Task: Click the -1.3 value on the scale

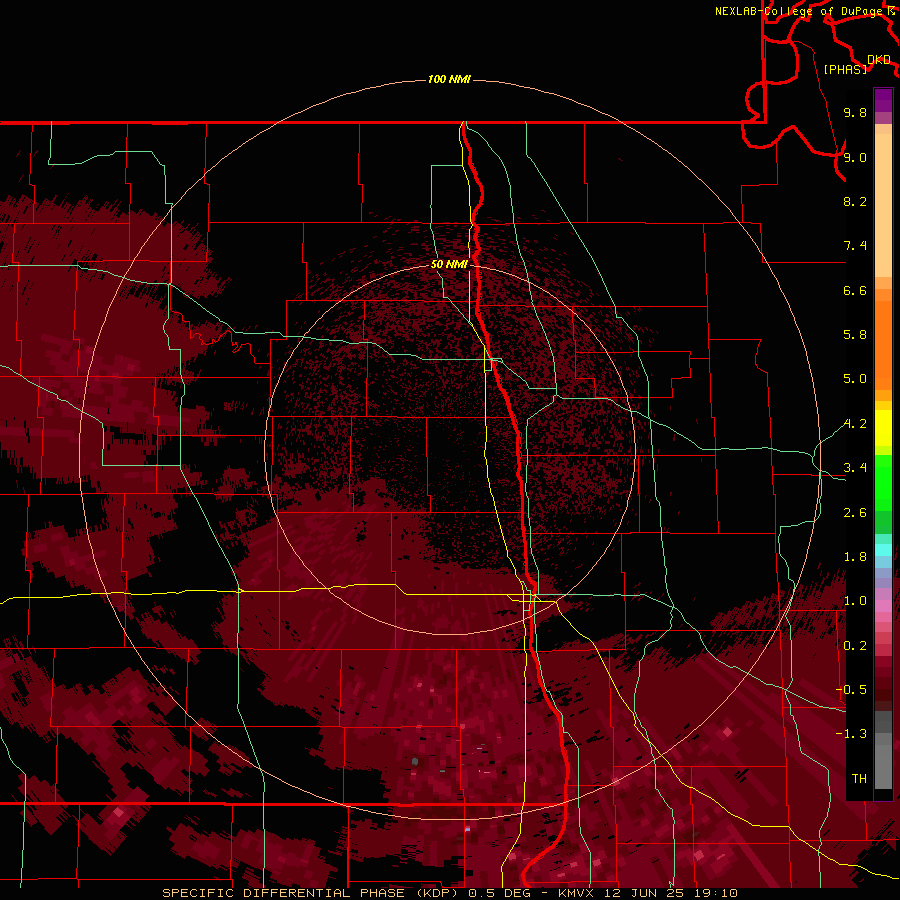Action: (851, 734)
